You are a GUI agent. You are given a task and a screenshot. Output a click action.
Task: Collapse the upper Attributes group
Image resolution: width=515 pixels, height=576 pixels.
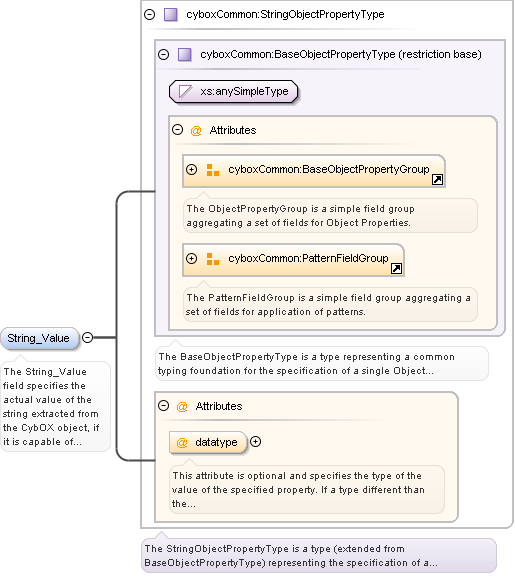point(177,130)
